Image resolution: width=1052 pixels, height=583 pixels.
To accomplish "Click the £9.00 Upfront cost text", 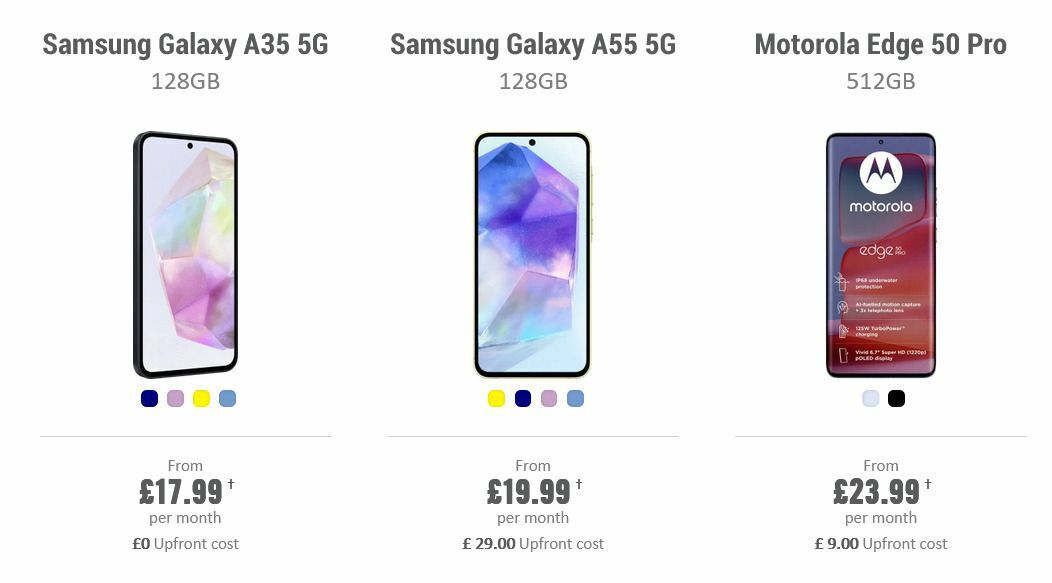I will point(881,544).
